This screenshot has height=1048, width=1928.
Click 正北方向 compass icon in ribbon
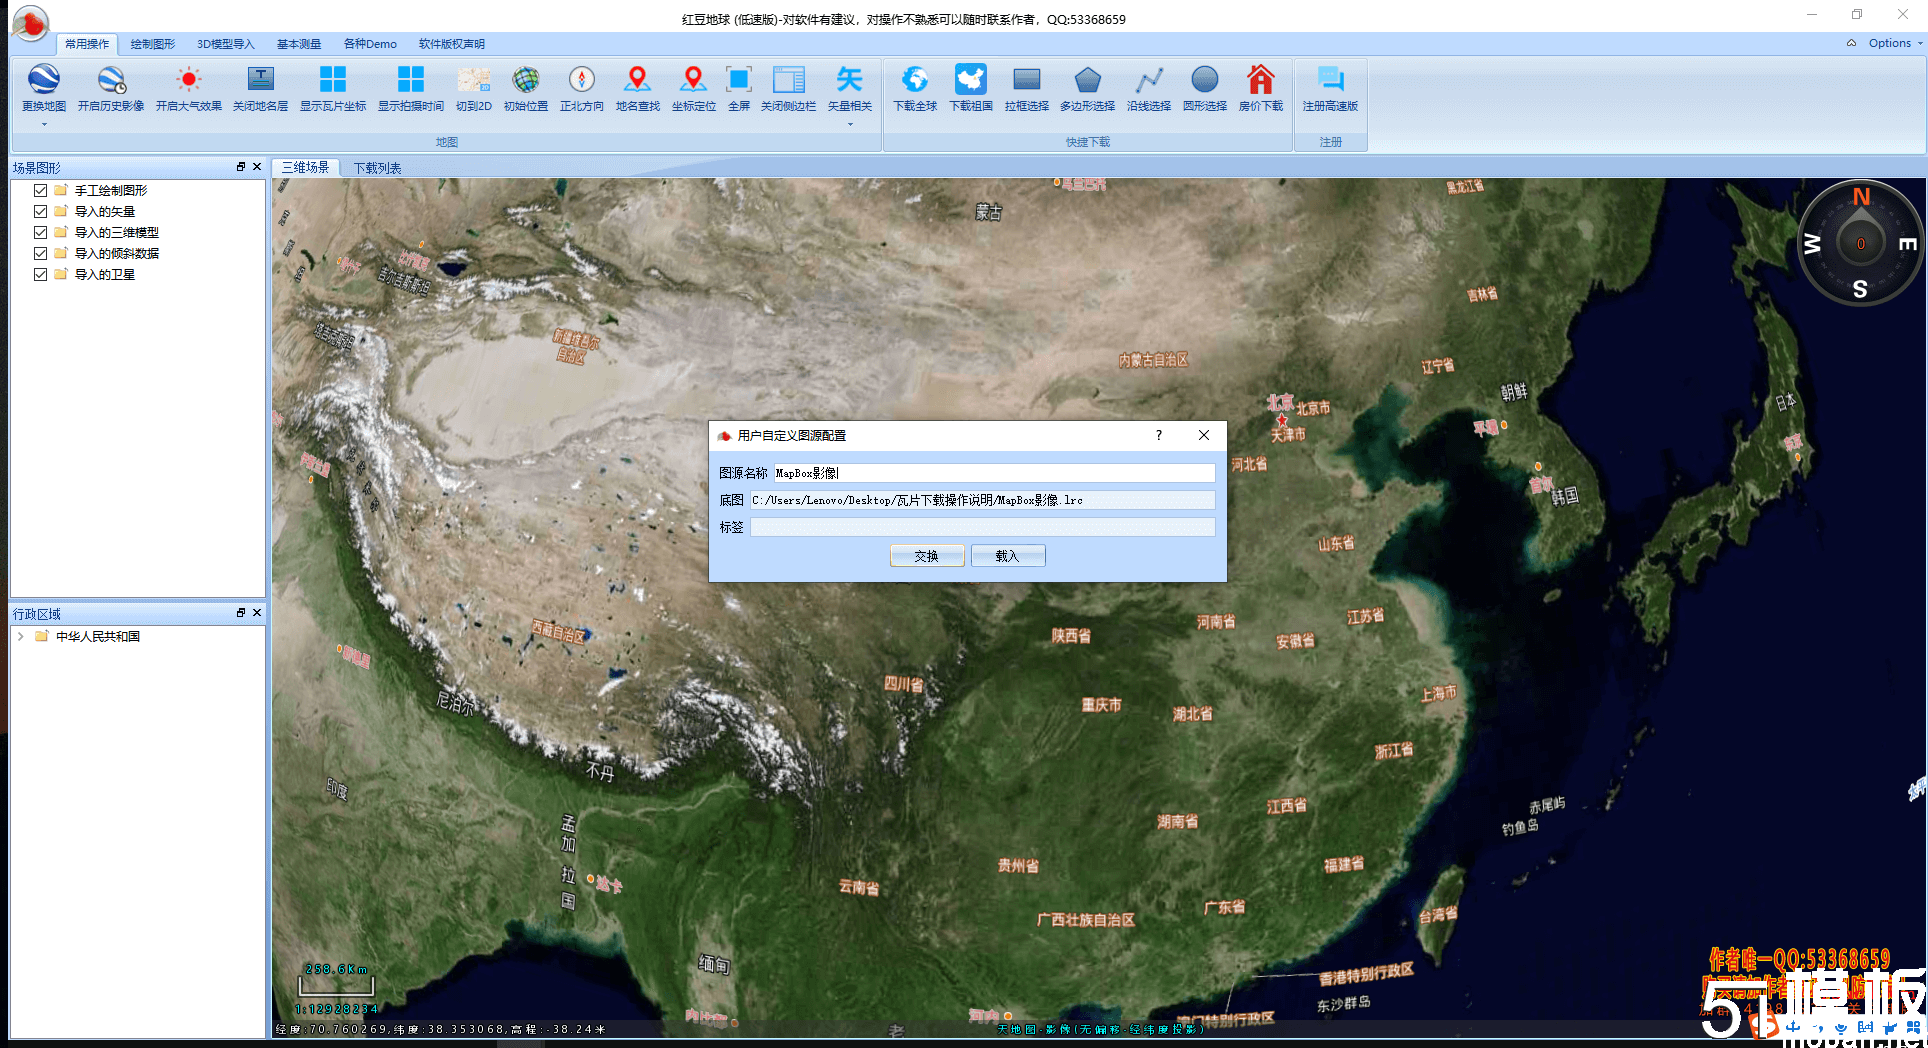coord(582,79)
